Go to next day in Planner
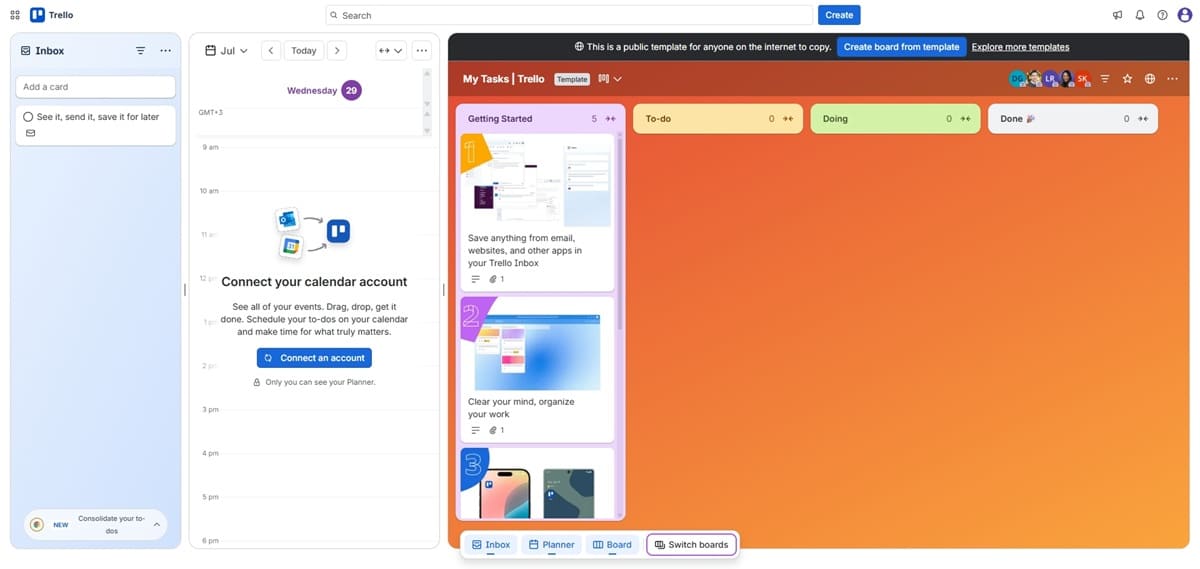Image resolution: width=1200 pixels, height=569 pixels. click(337, 51)
